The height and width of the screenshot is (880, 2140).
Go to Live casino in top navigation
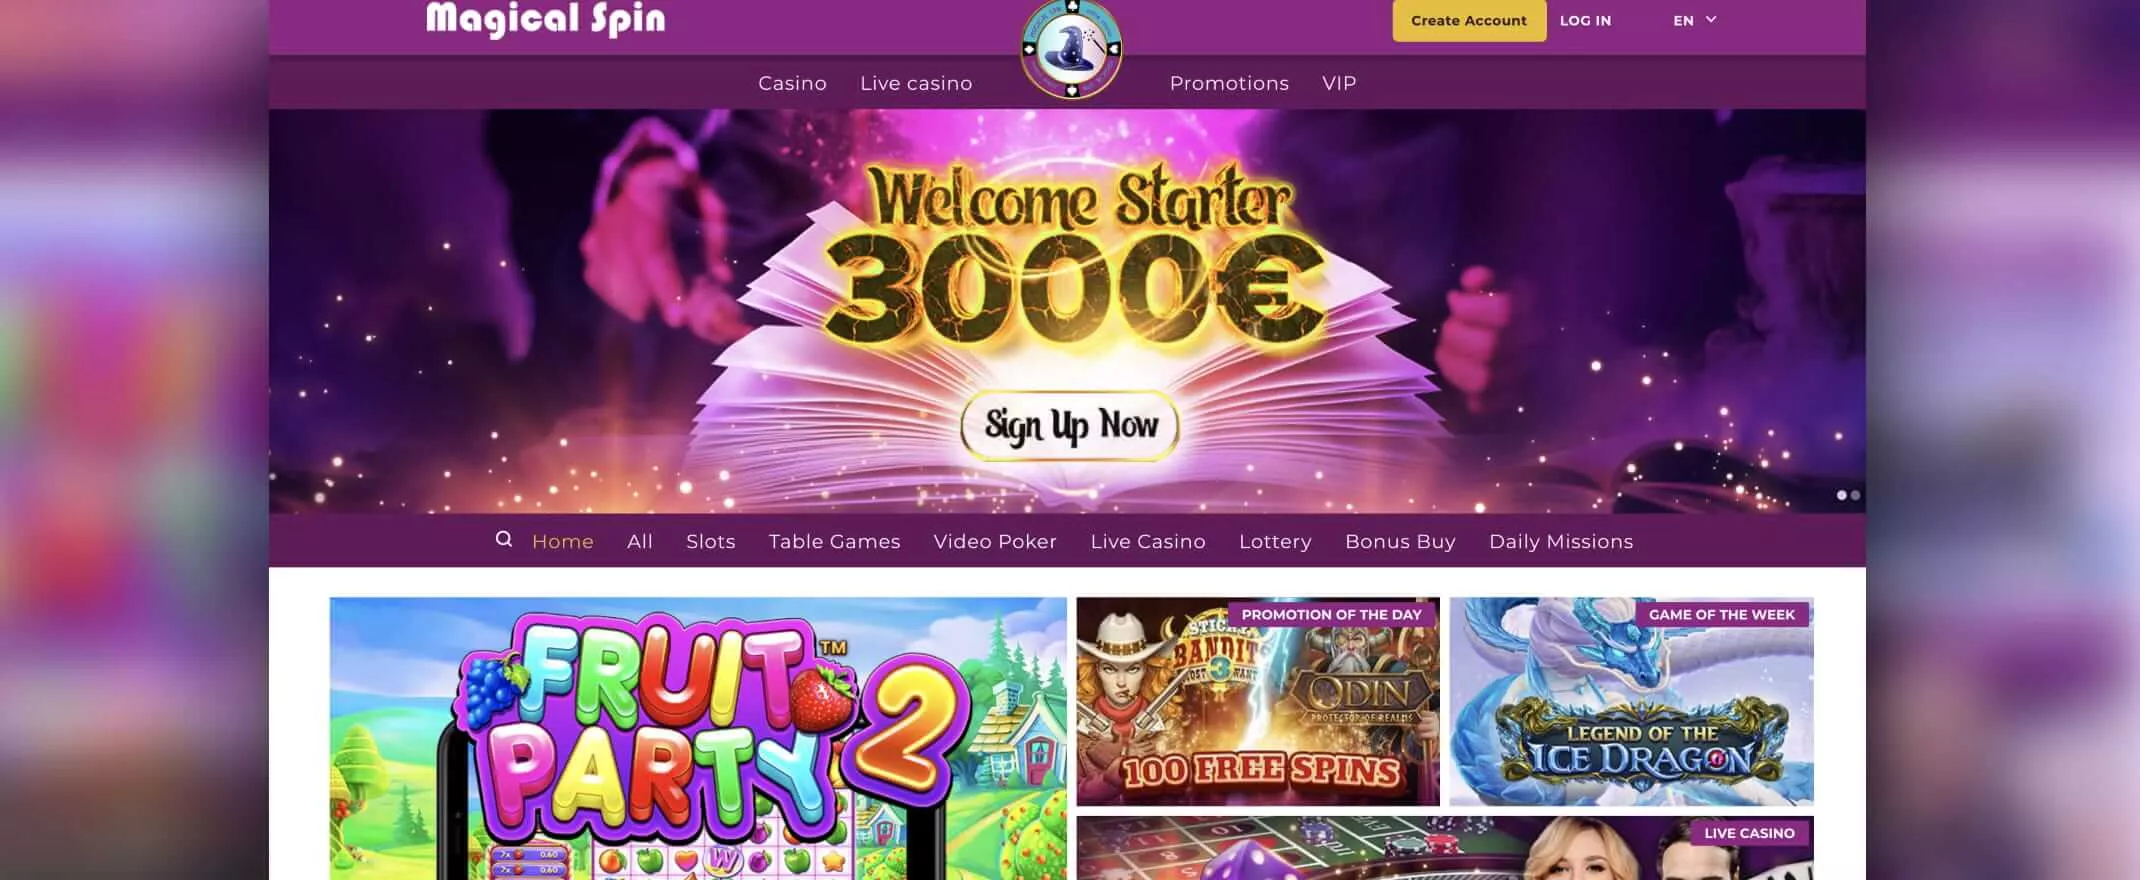pos(916,83)
